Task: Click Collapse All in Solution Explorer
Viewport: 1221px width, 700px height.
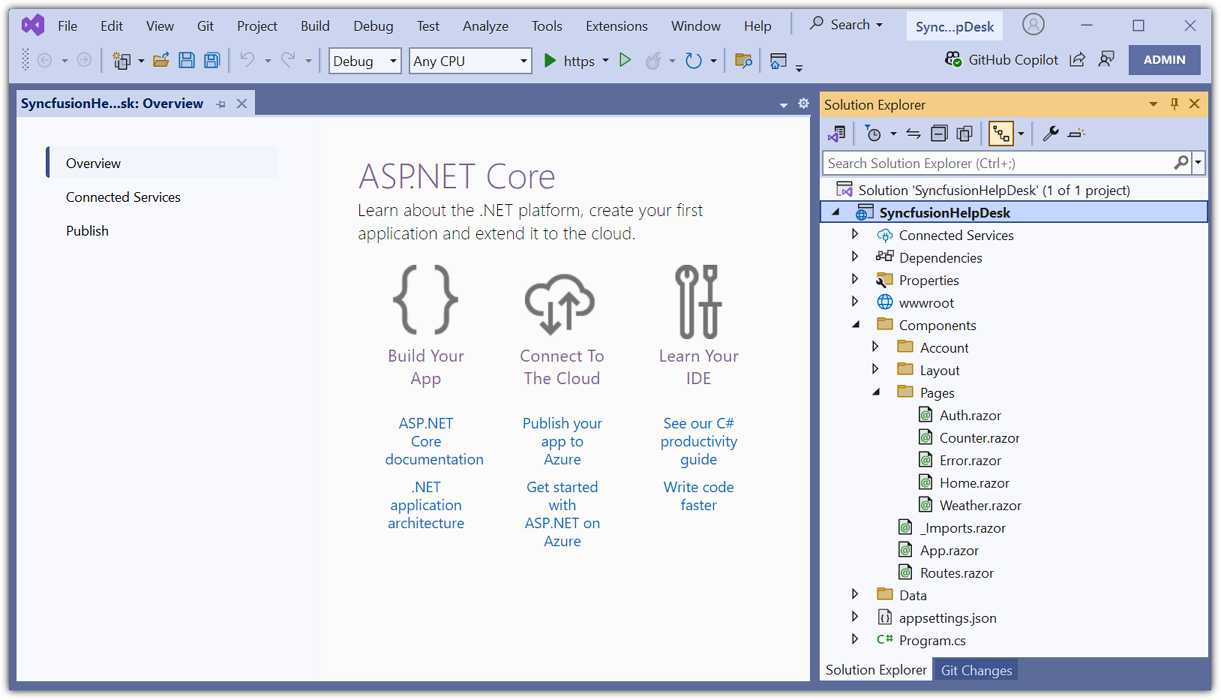Action: pyautogui.click(x=939, y=133)
